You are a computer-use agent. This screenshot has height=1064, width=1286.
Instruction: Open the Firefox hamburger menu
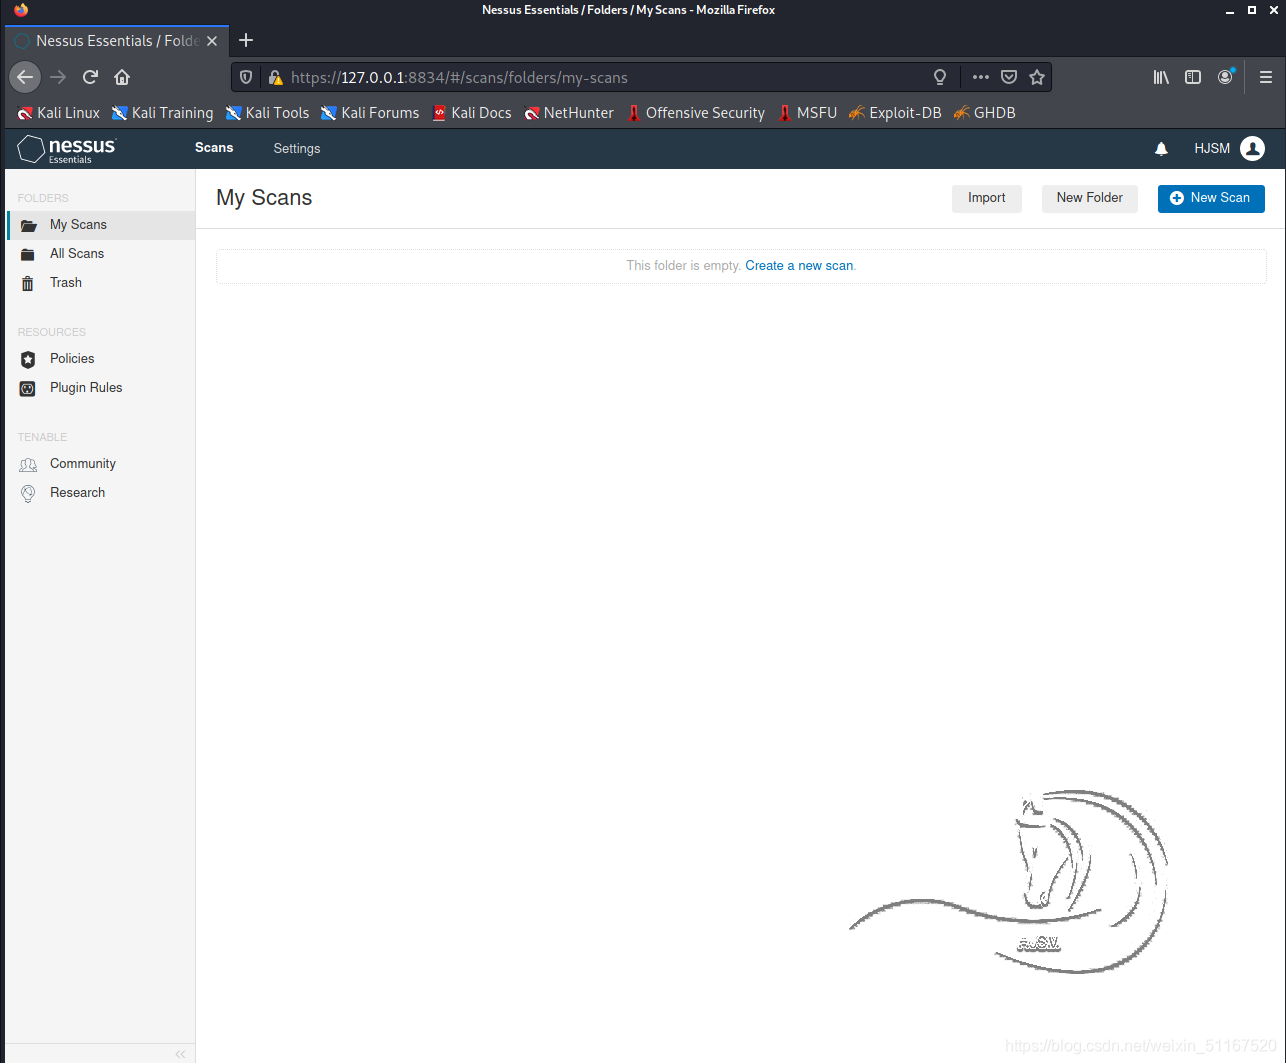pyautogui.click(x=1266, y=77)
